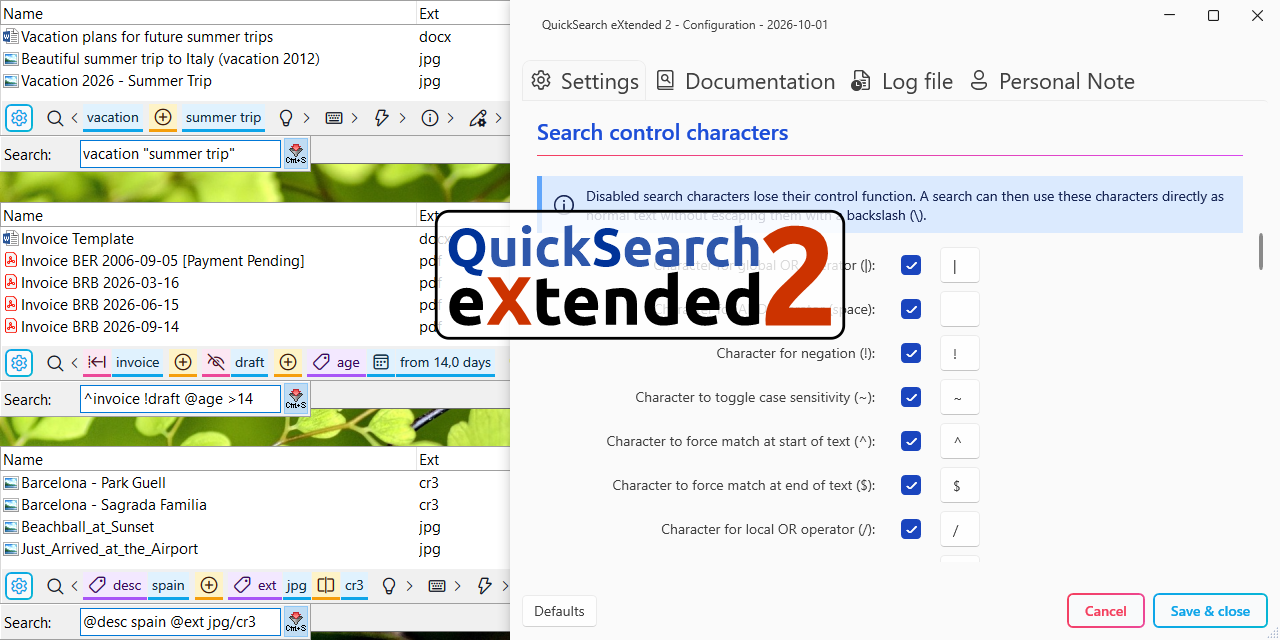
Task: Open the Log file tab
Action: [902, 82]
